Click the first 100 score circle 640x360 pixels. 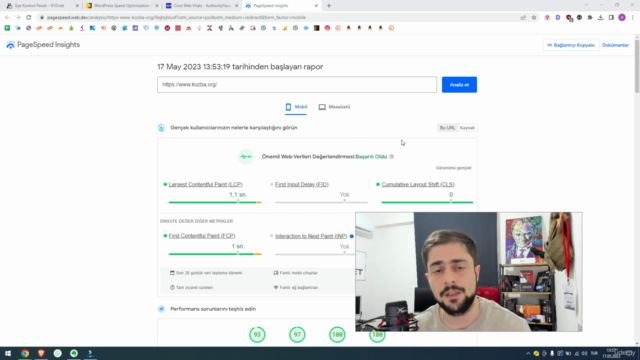(x=337, y=335)
